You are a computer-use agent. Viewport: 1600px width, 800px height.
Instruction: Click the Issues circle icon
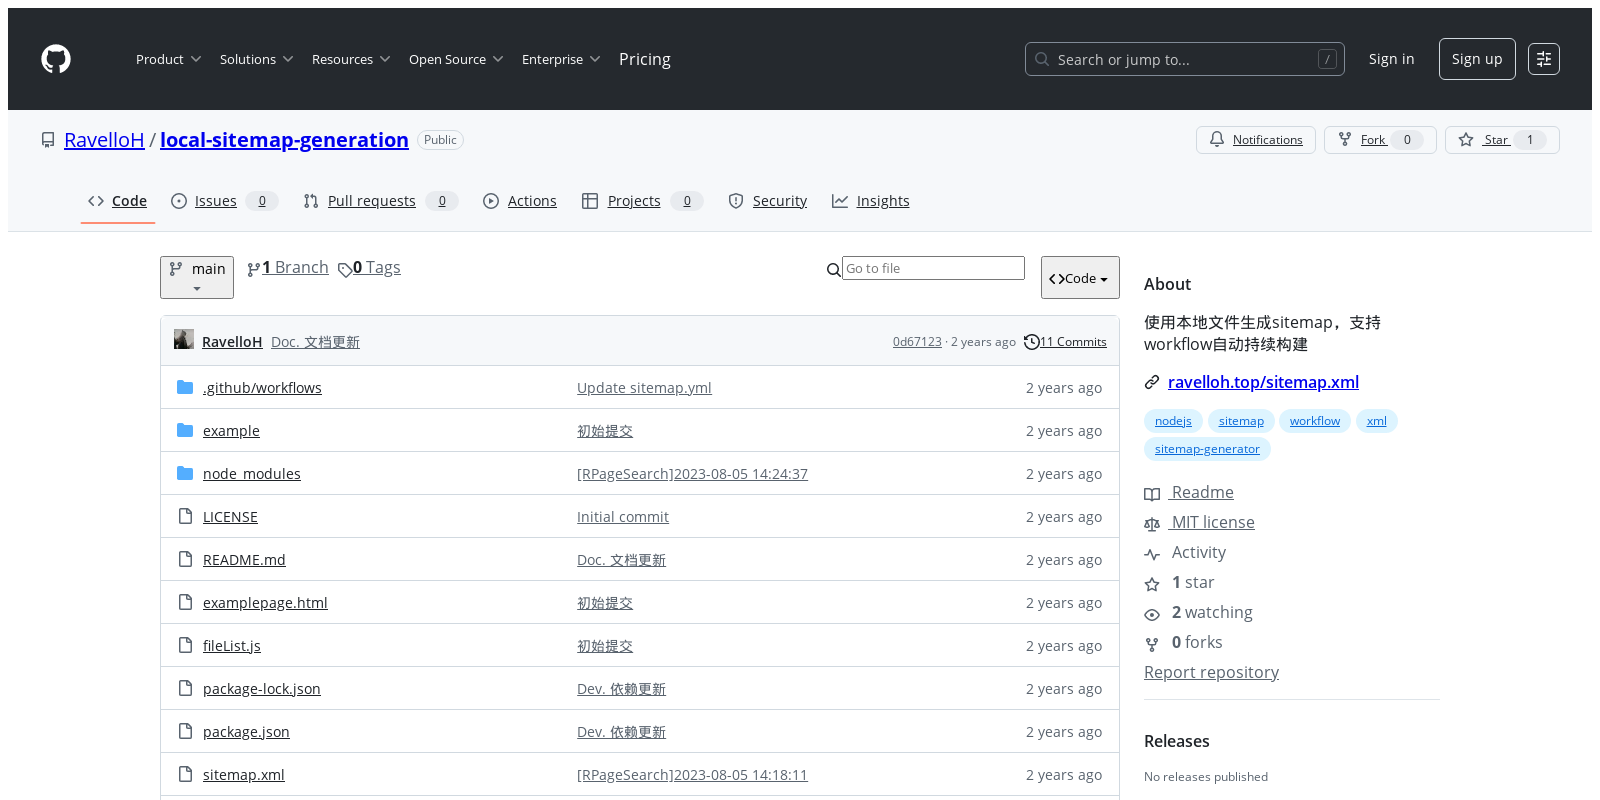click(x=179, y=201)
